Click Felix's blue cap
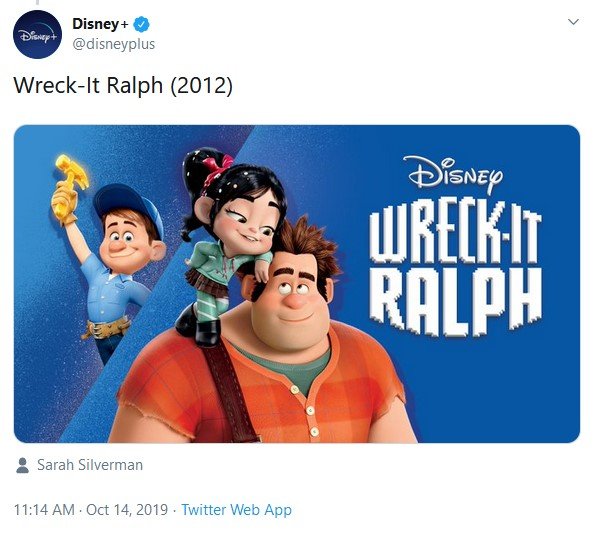The width and height of the screenshot is (593, 534). pos(129,206)
